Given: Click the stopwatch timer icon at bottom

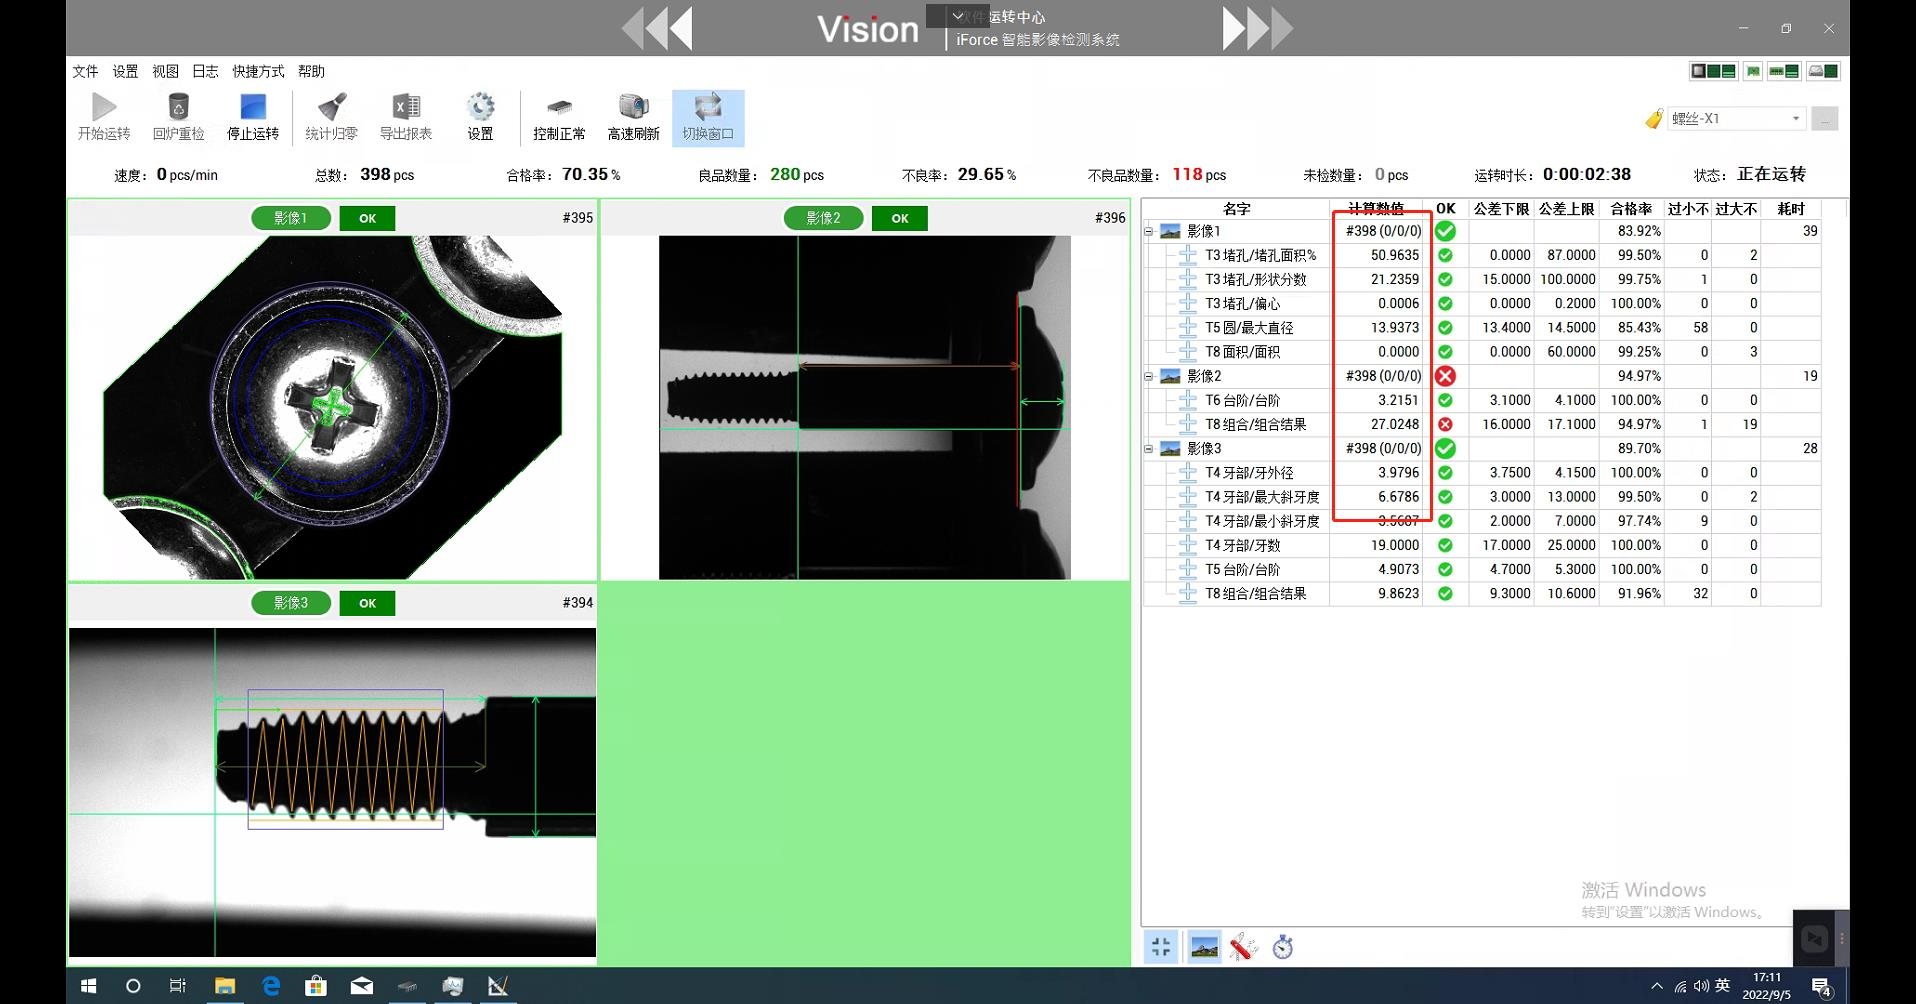Looking at the screenshot, I should [x=1283, y=947].
